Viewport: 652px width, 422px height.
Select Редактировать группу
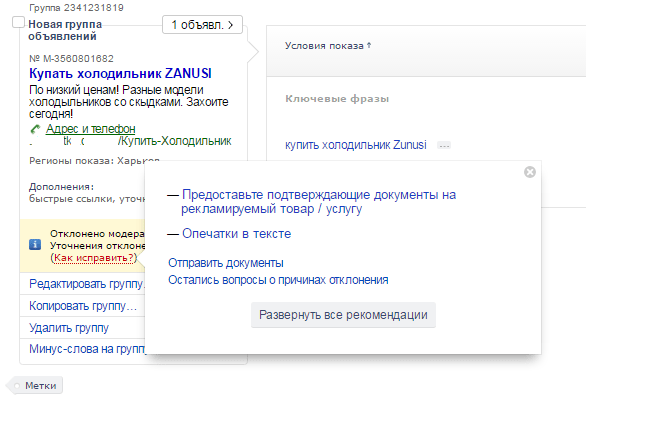click(86, 284)
